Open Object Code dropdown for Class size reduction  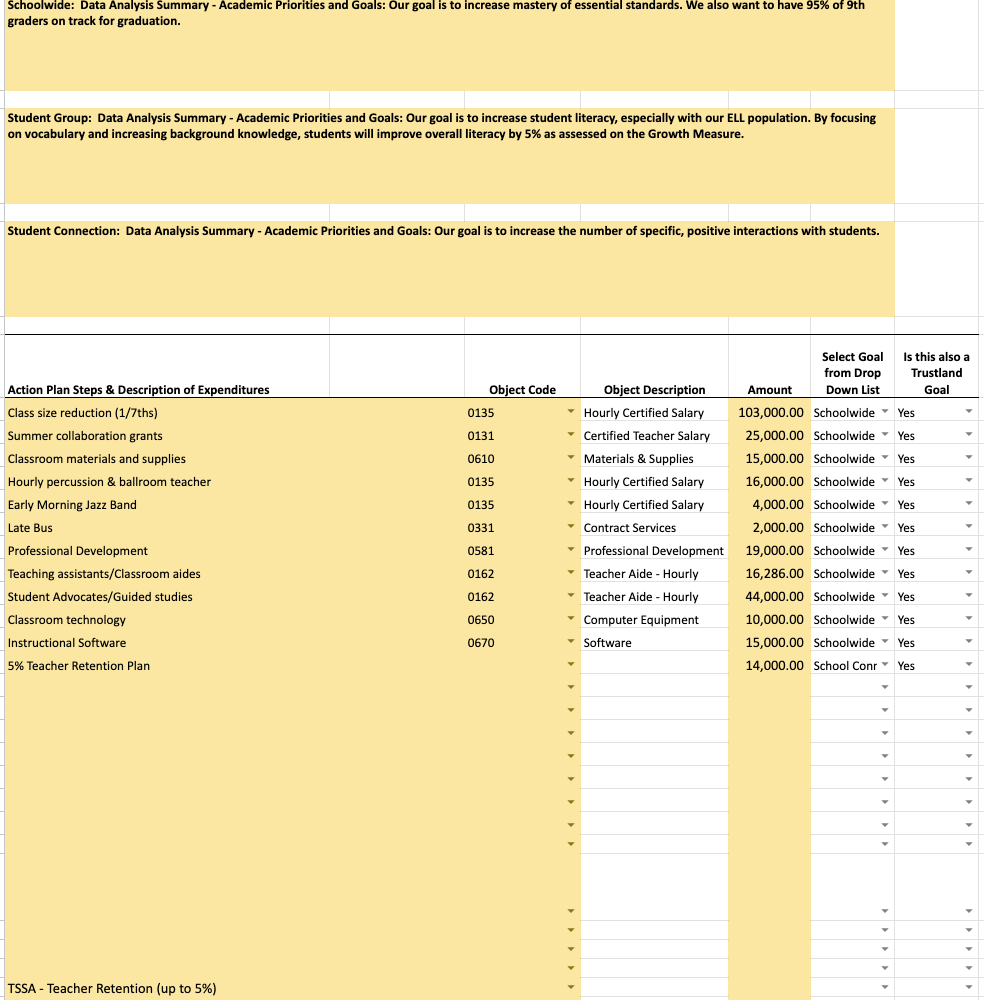pos(571,412)
